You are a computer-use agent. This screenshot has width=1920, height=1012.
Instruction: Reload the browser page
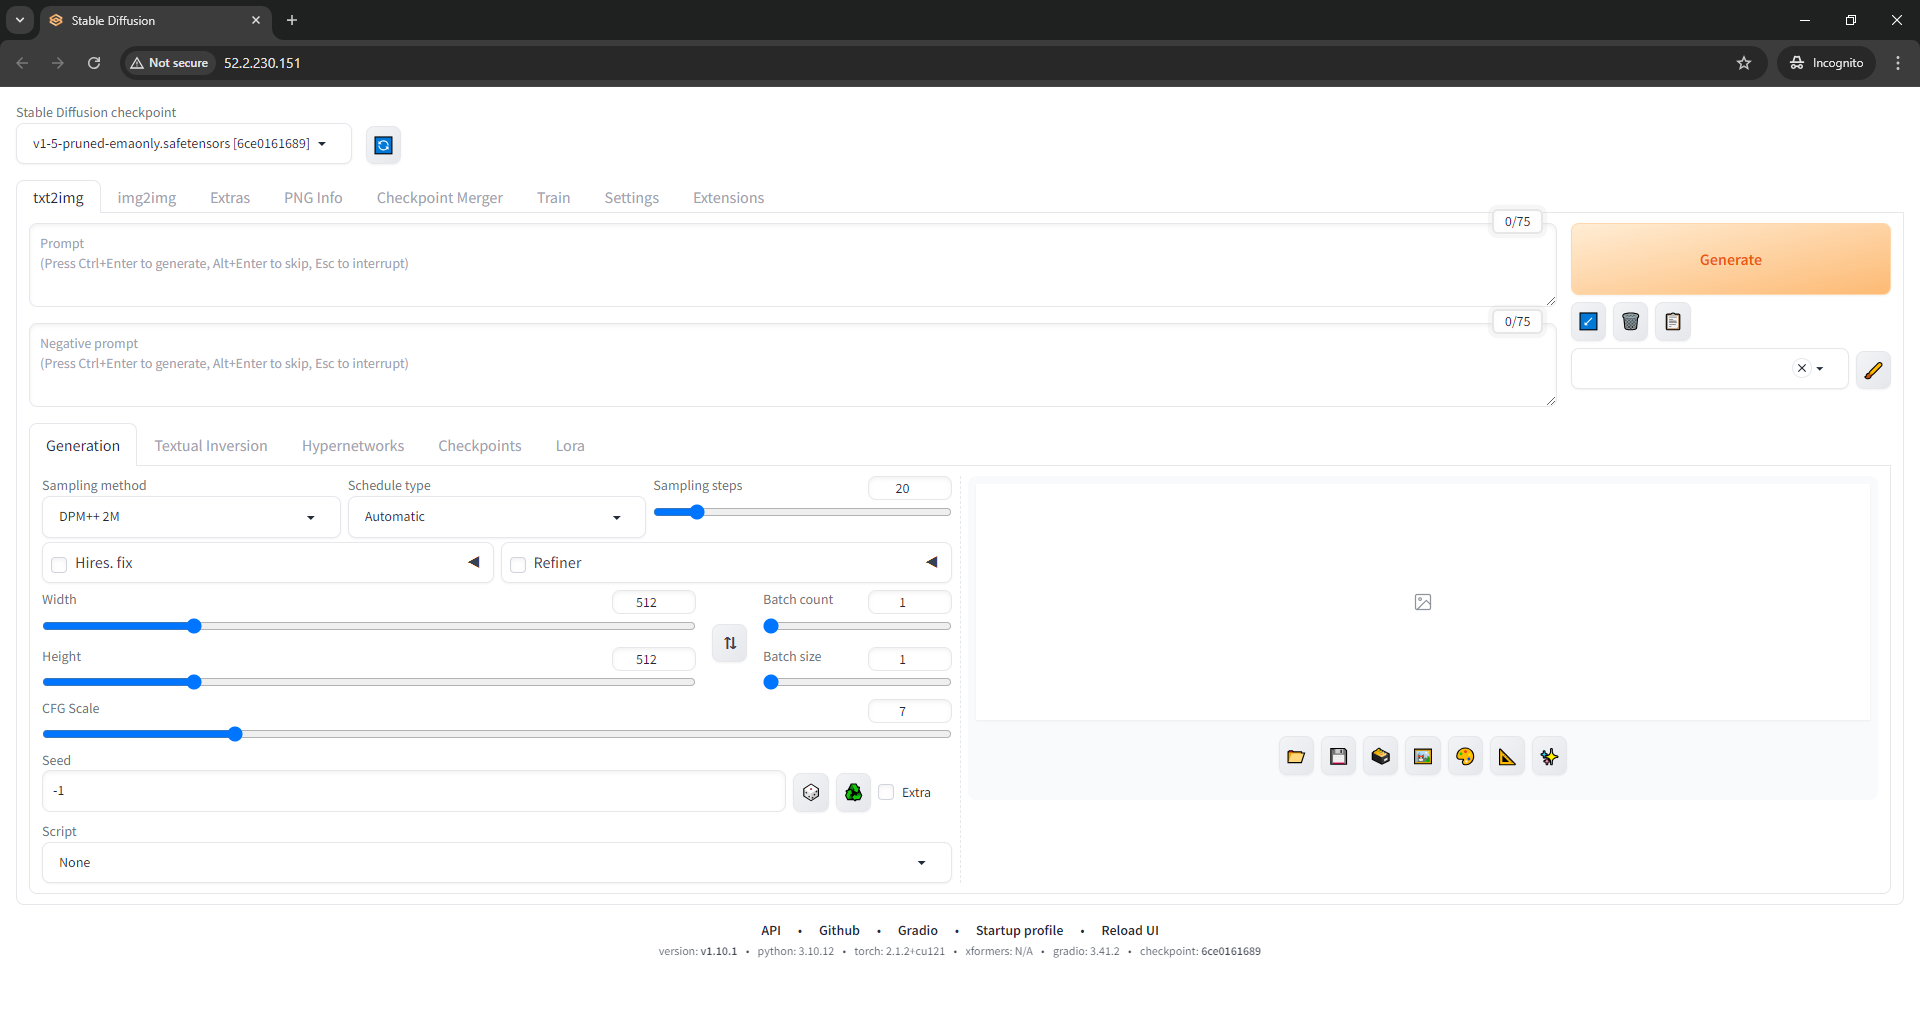pos(94,63)
